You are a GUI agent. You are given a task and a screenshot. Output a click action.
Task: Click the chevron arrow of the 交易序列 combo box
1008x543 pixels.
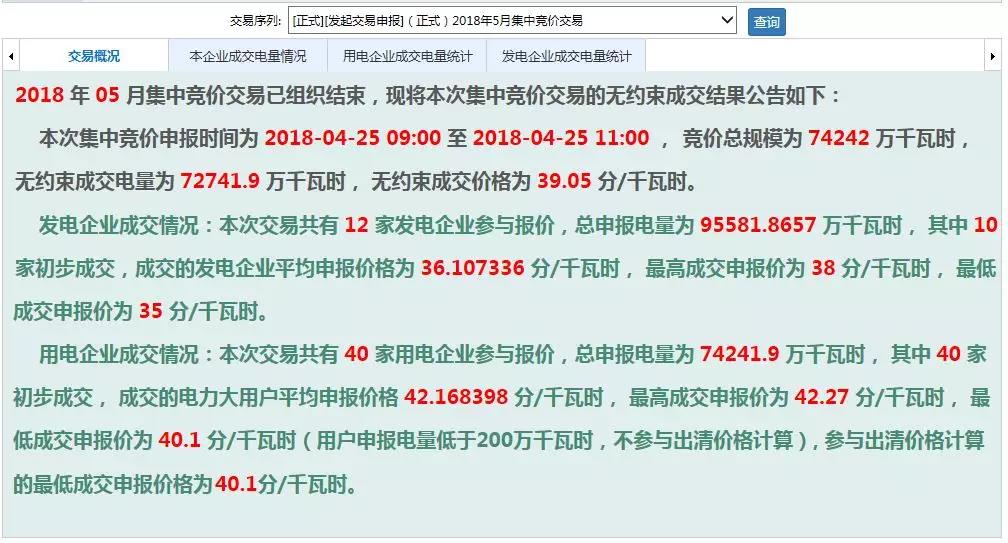pyautogui.click(x=726, y=20)
